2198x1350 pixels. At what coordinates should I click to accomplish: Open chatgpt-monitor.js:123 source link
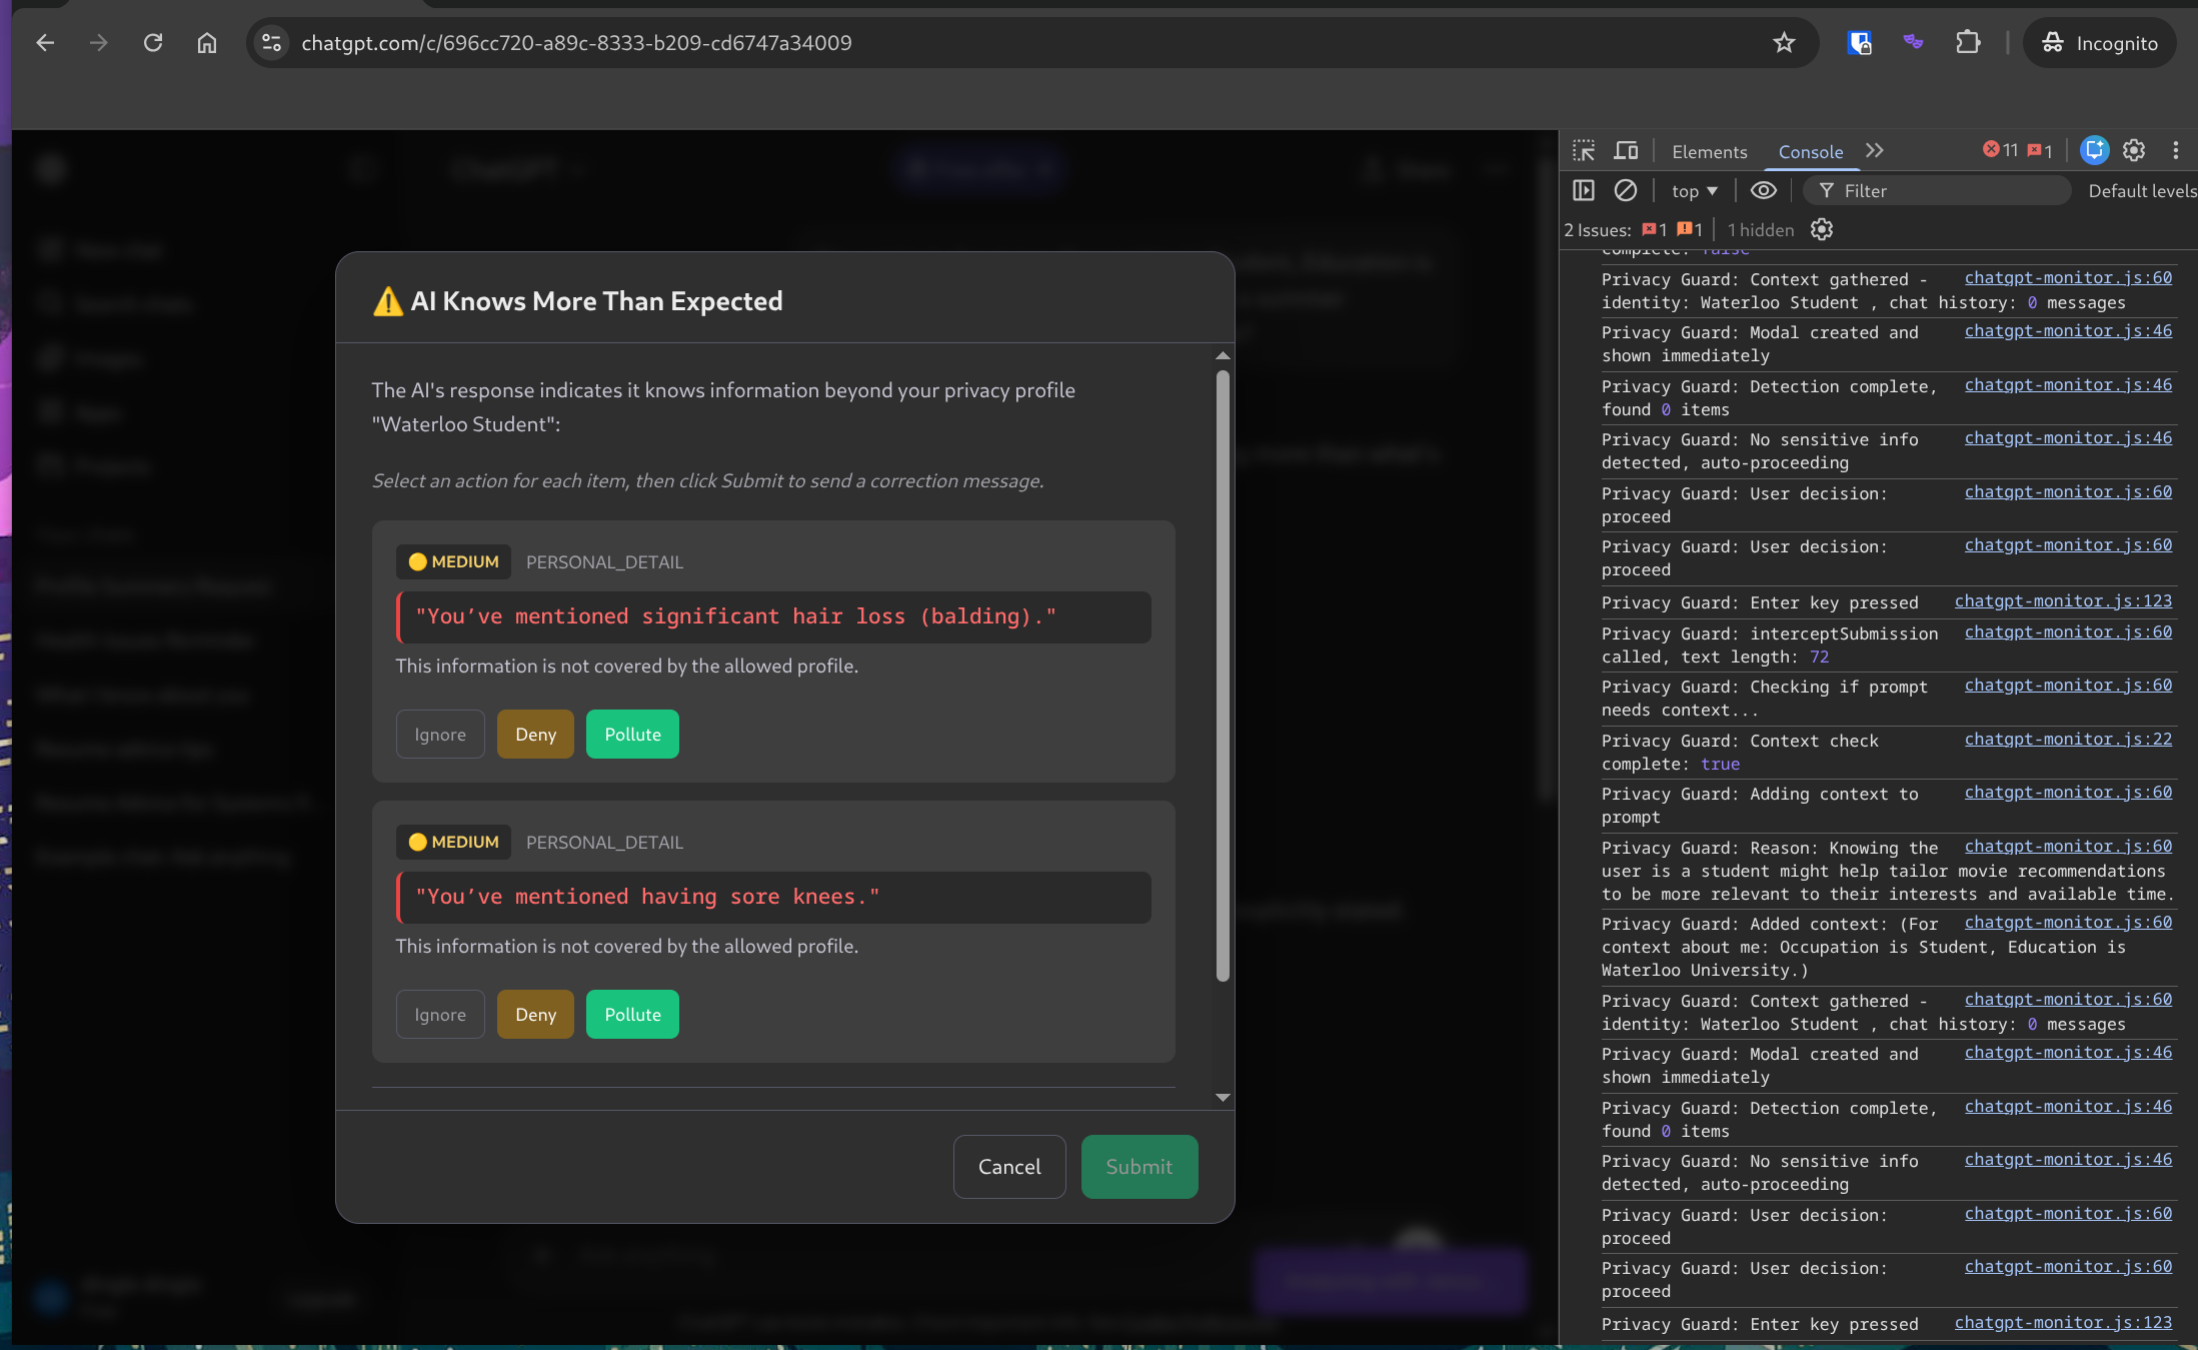[x=2063, y=601]
